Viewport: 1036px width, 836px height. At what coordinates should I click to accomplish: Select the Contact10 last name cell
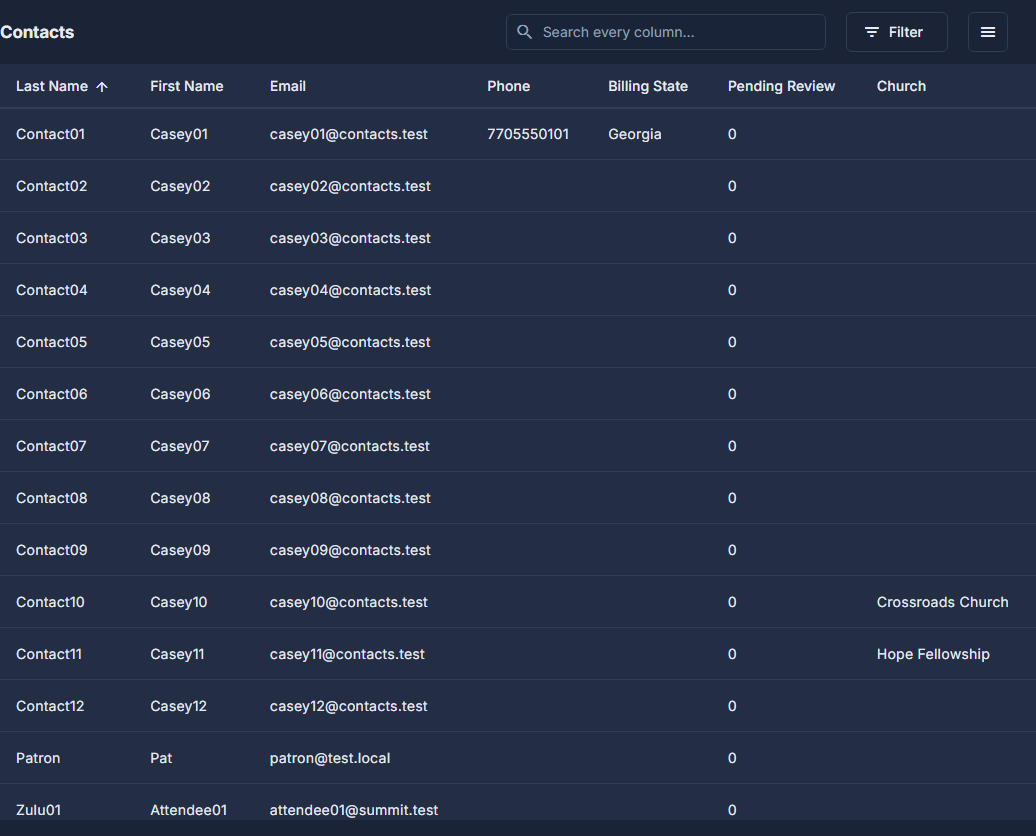tap(50, 602)
